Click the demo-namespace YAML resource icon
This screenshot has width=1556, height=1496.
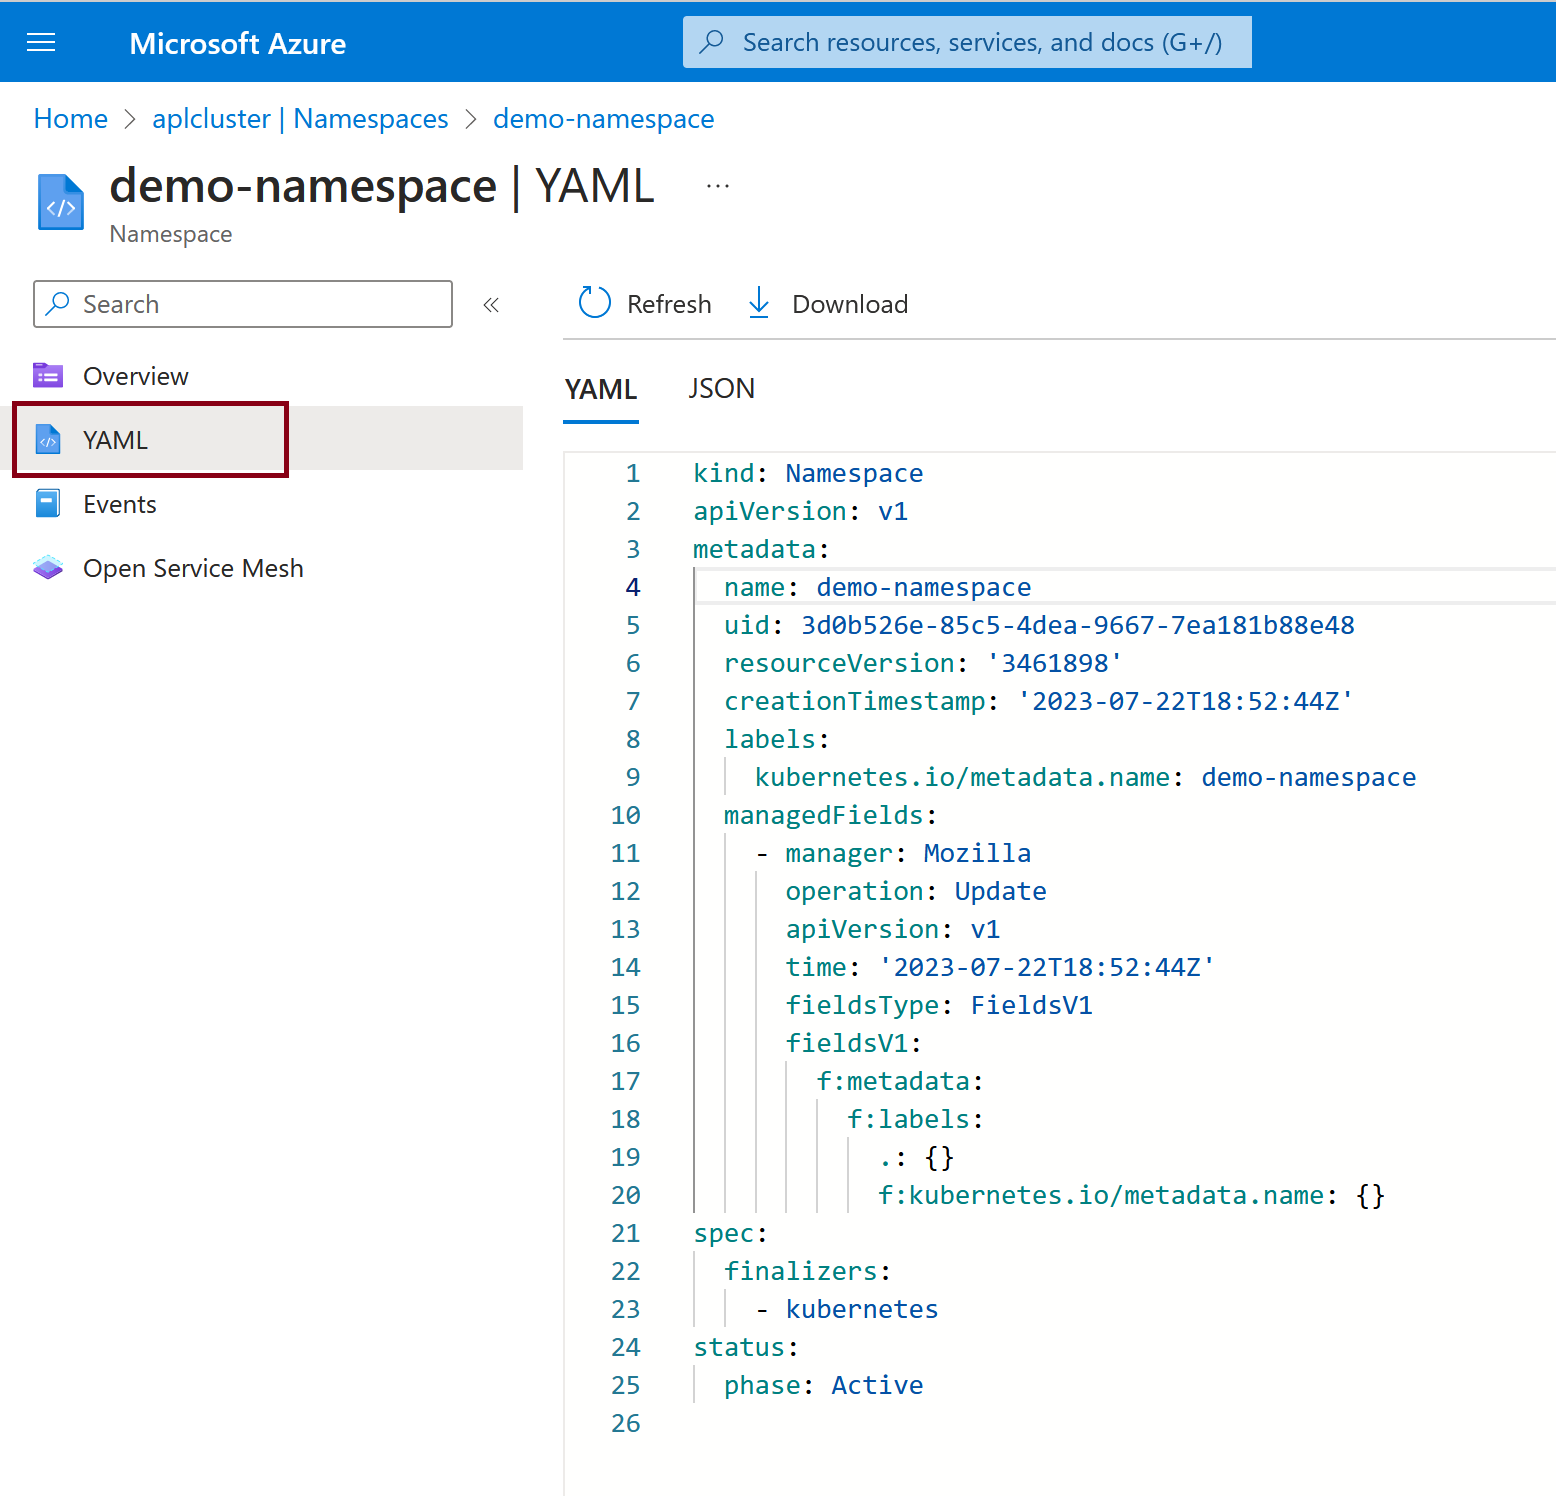60,202
